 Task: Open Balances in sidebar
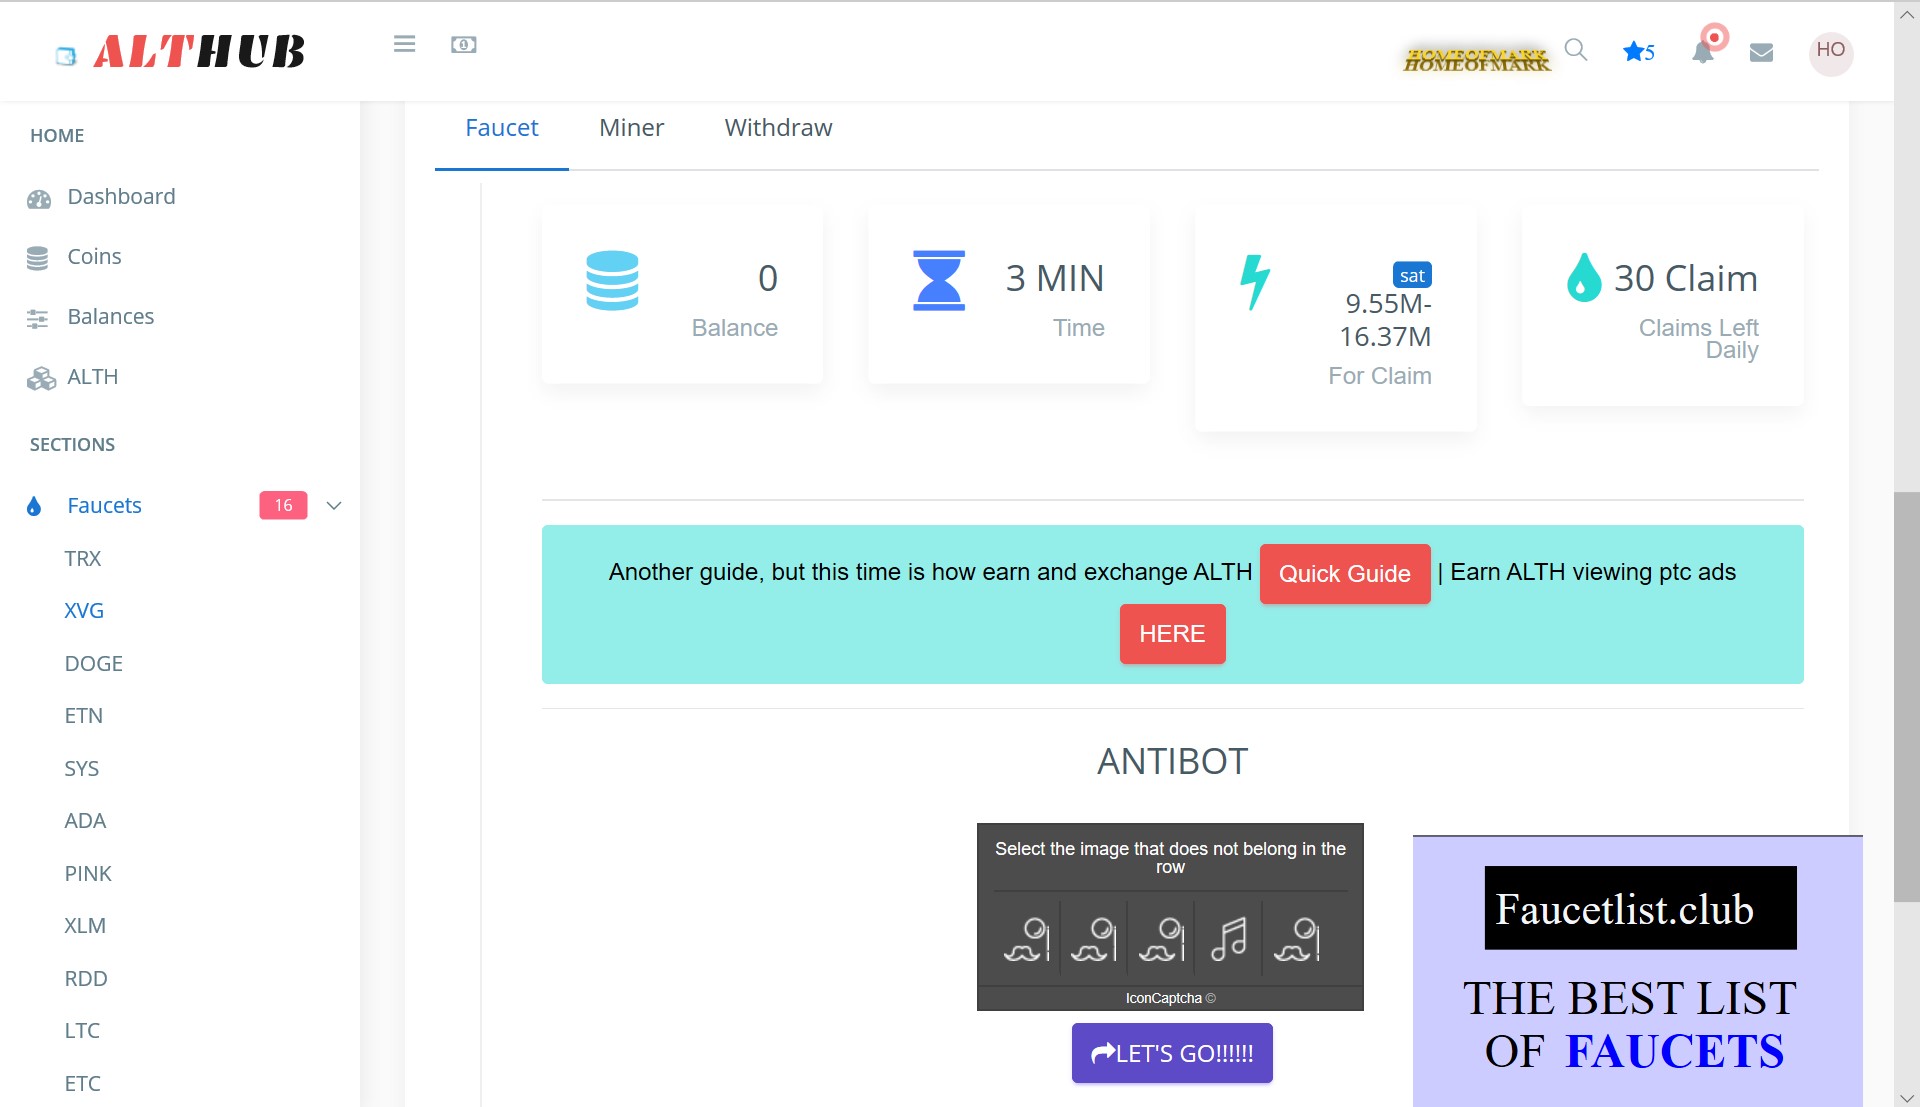[x=110, y=317]
